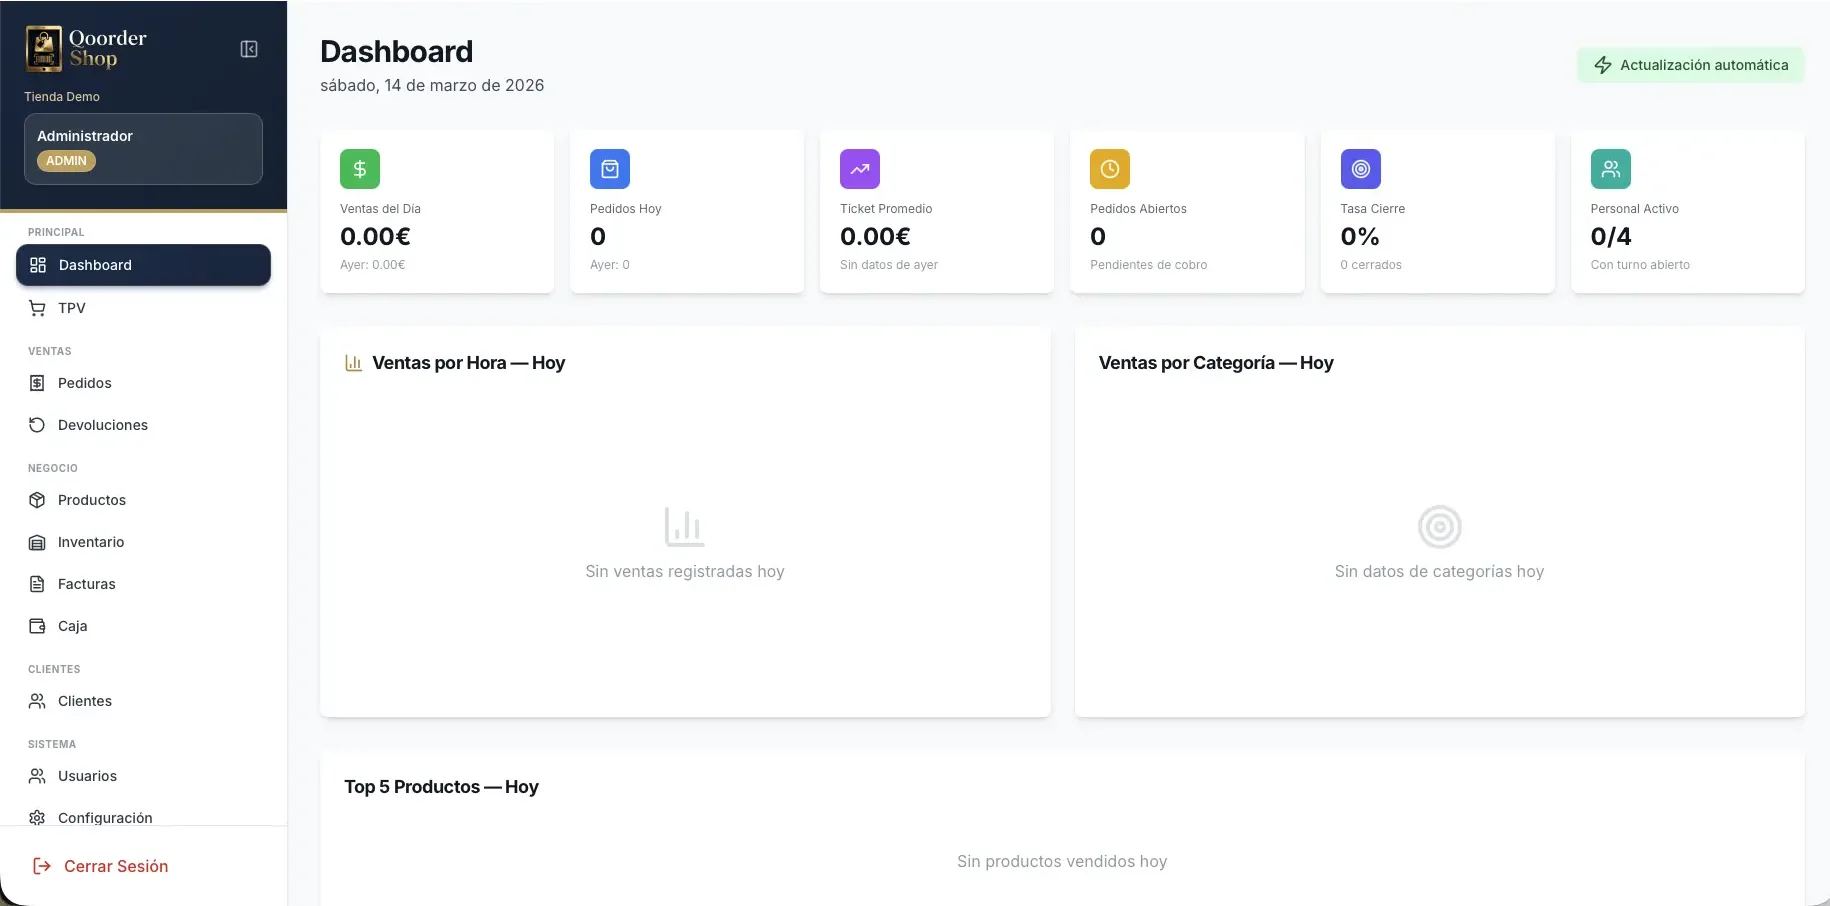Click the lightning bolt icon in Actualización automática
Viewport: 1830px width, 906px height.
point(1603,65)
